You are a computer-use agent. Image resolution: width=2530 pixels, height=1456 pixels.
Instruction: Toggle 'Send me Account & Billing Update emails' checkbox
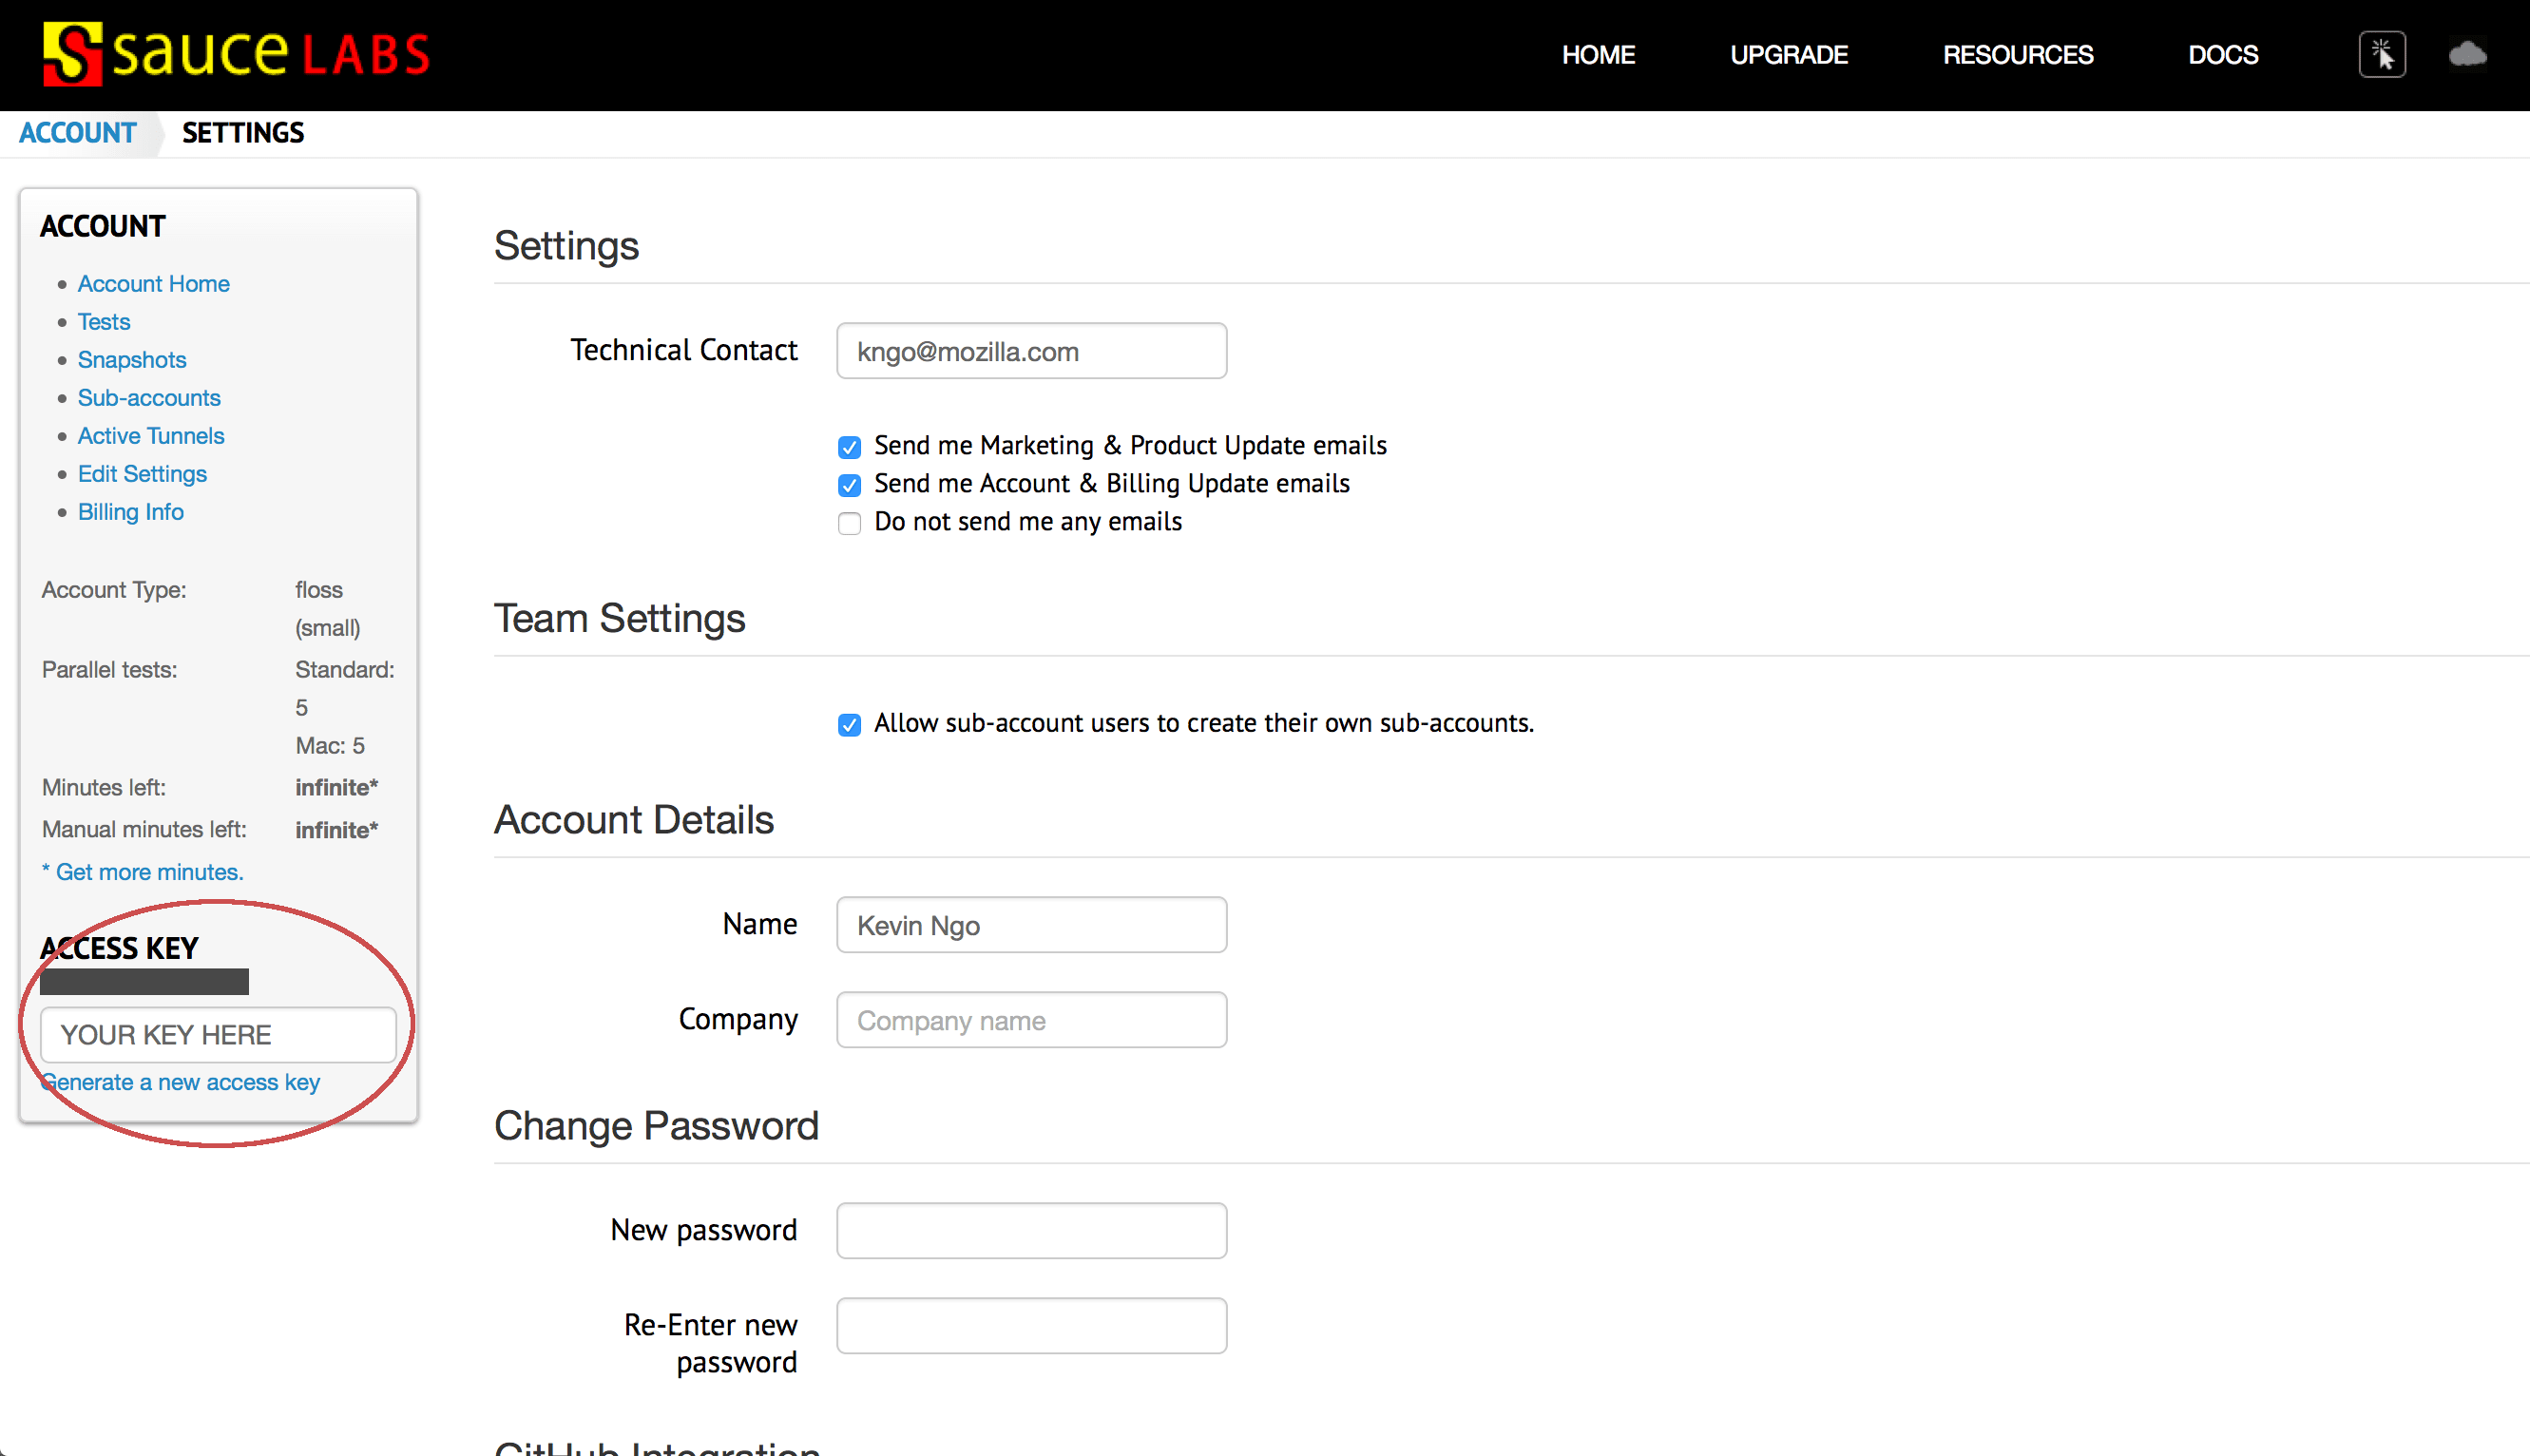(850, 483)
